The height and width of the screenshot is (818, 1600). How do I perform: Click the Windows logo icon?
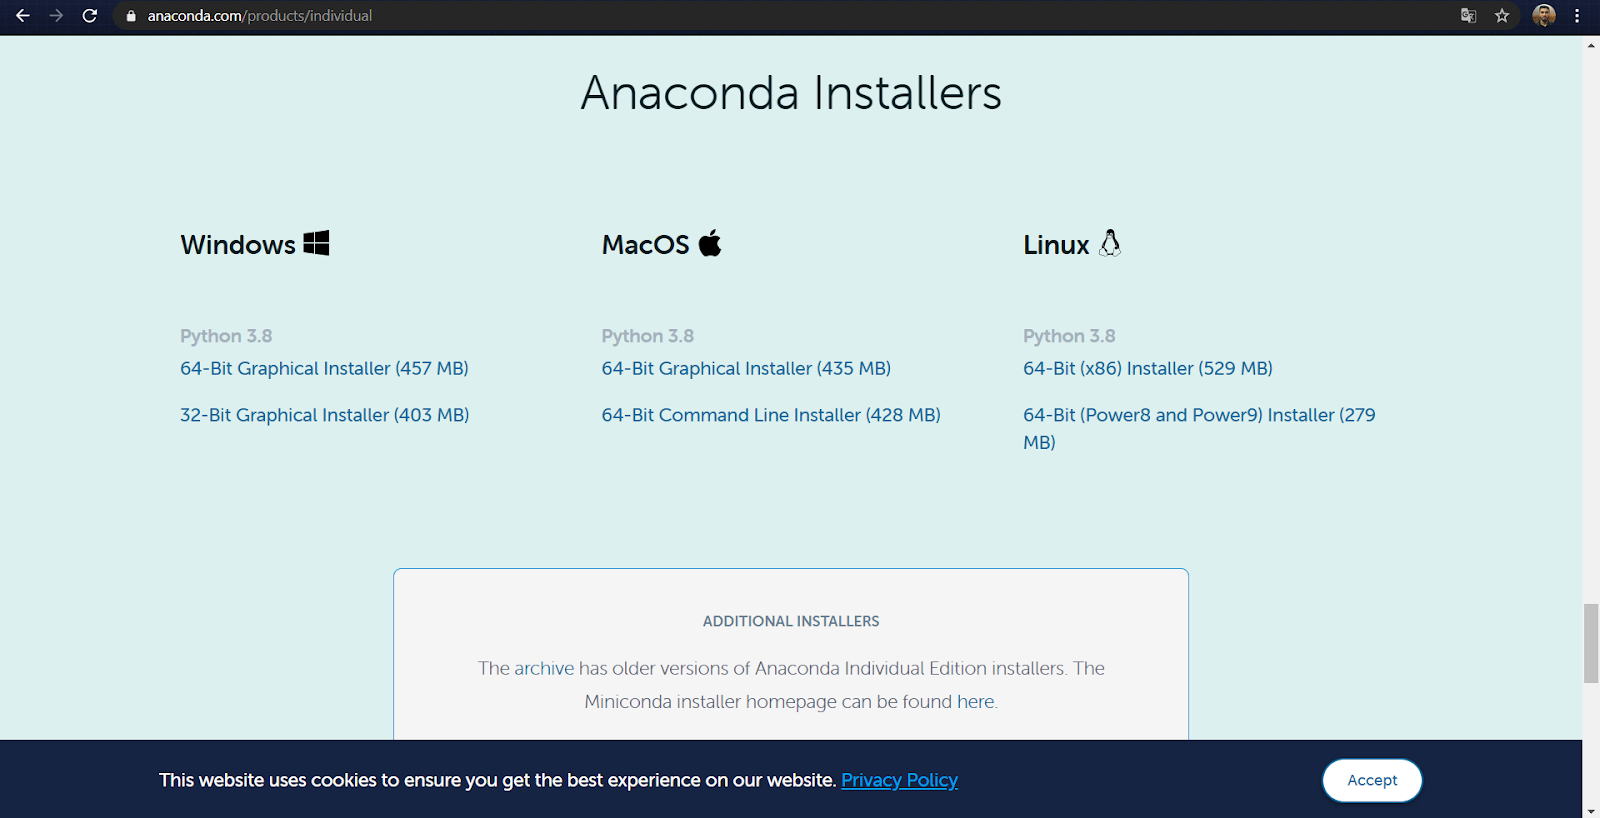tap(317, 243)
